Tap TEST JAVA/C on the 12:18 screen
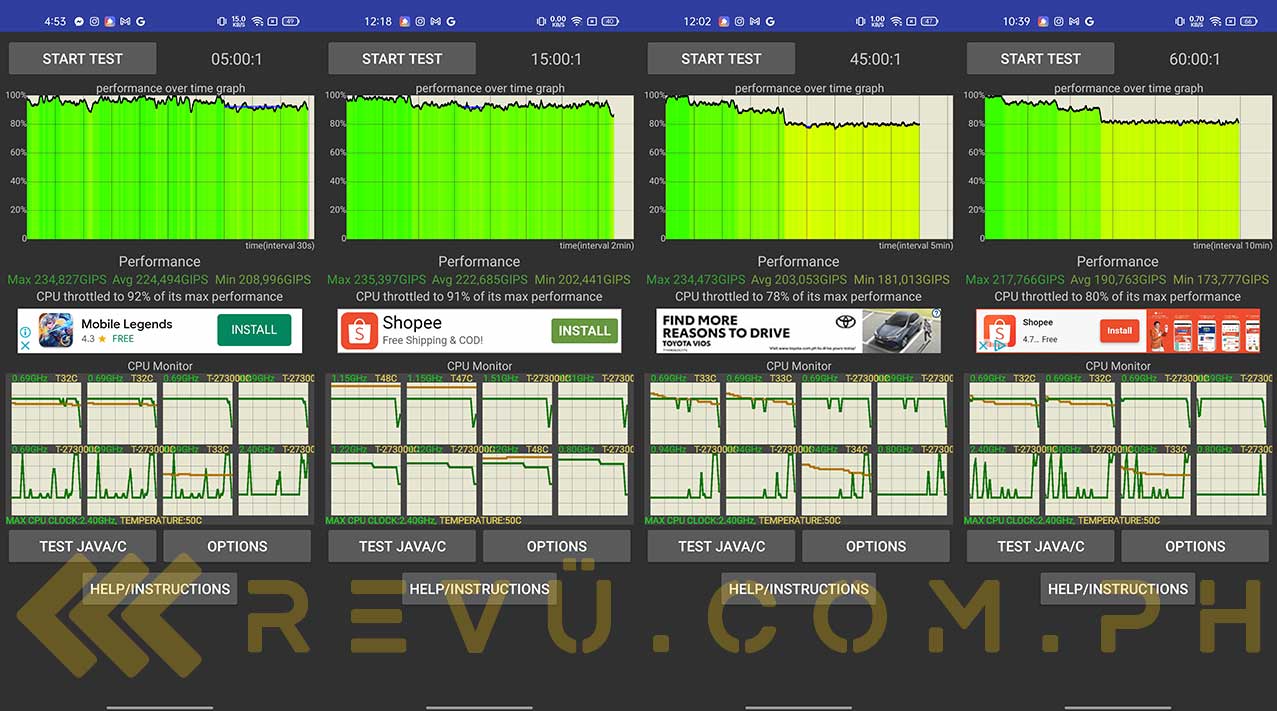Screen dimensions: 1277x711 point(402,546)
